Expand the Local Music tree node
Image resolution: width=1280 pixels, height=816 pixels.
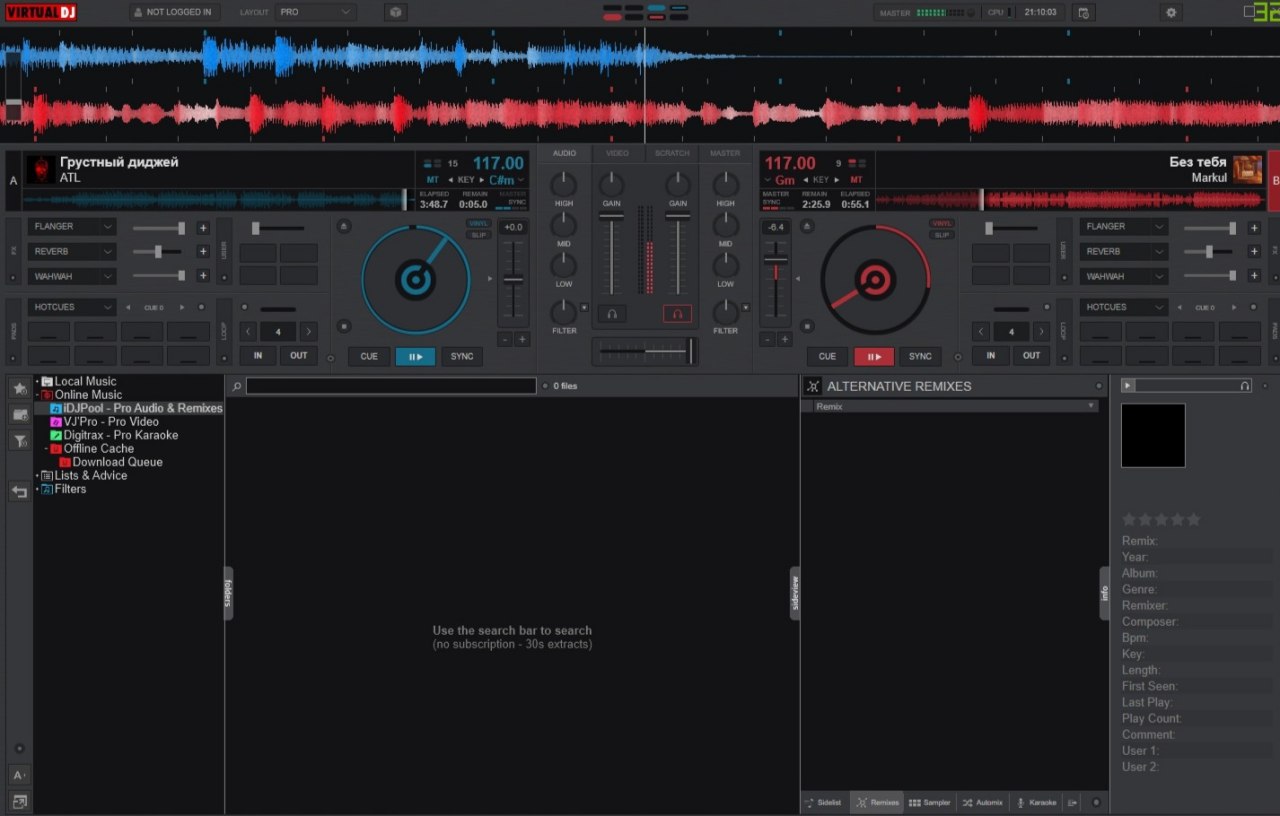pyautogui.click(x=38, y=381)
